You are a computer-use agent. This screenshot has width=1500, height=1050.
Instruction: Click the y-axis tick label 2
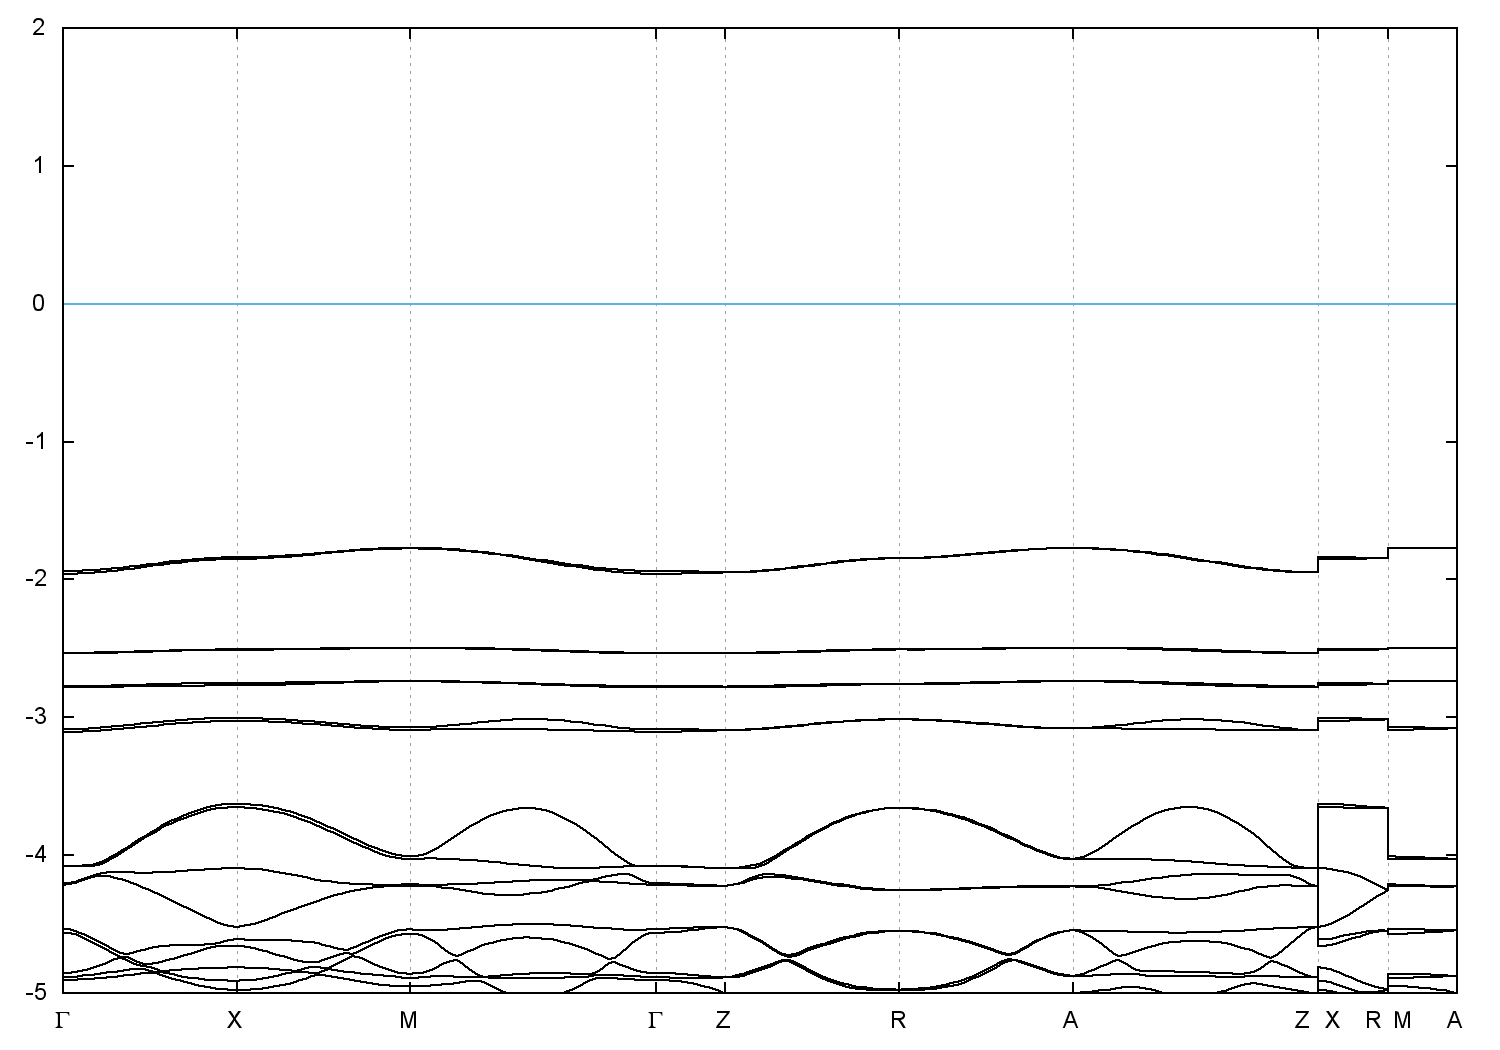(x=39, y=27)
